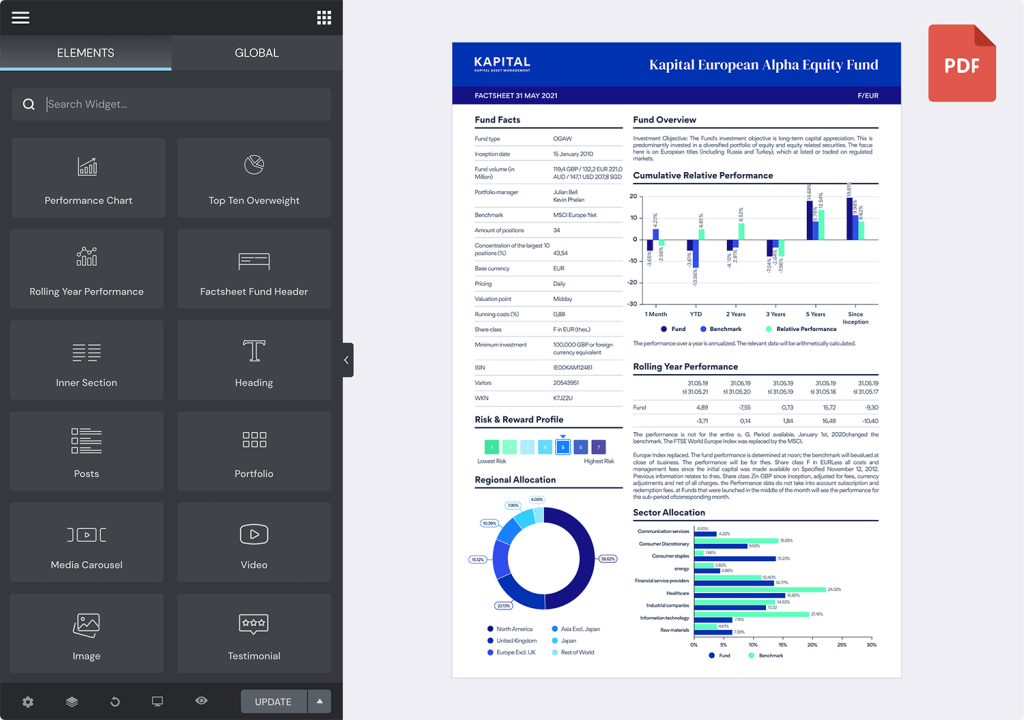Click the Regional Allocation heading
Viewport: 1024px width, 720px height.
click(x=515, y=480)
